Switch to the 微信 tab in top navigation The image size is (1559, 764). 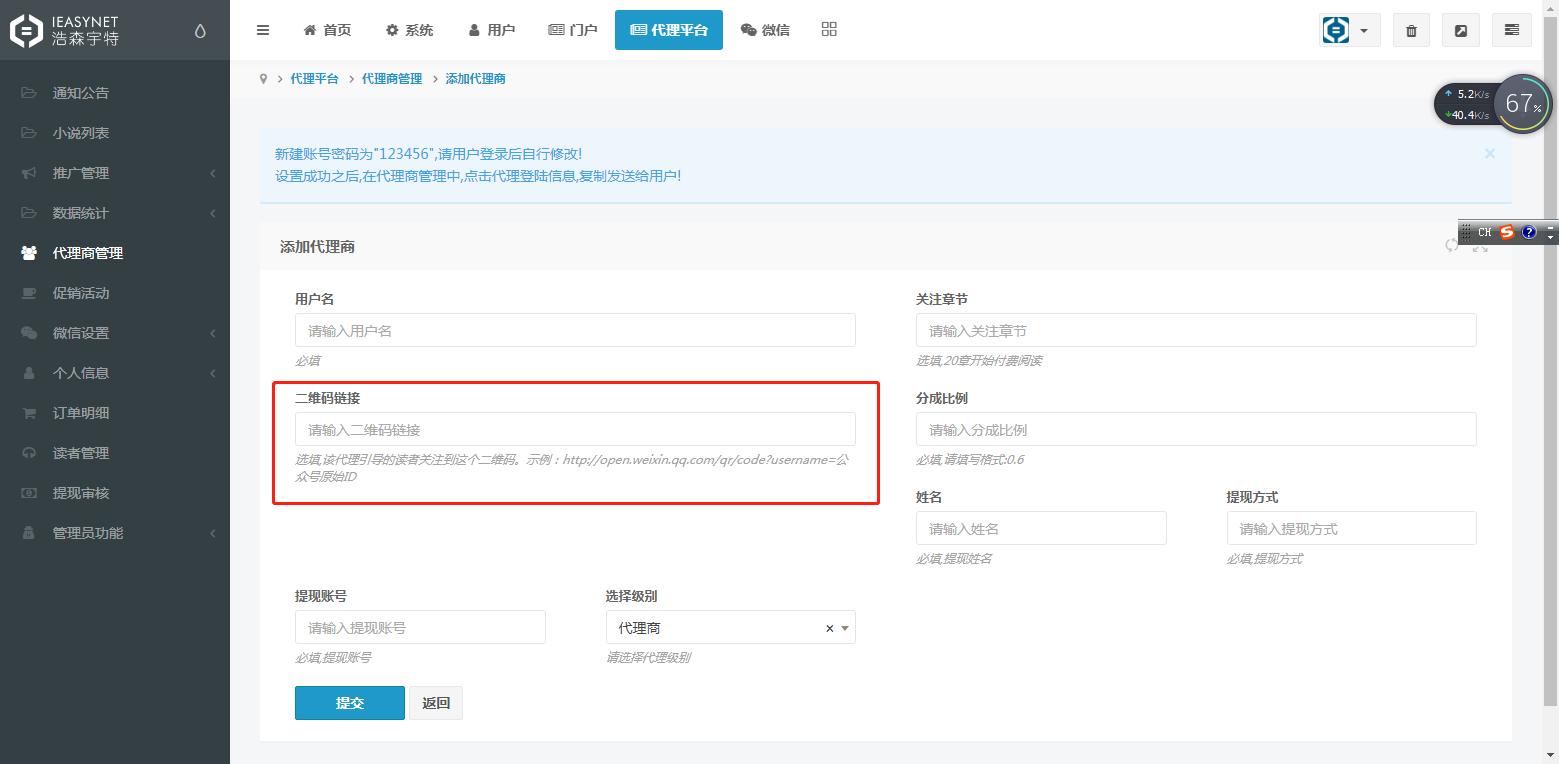click(765, 29)
